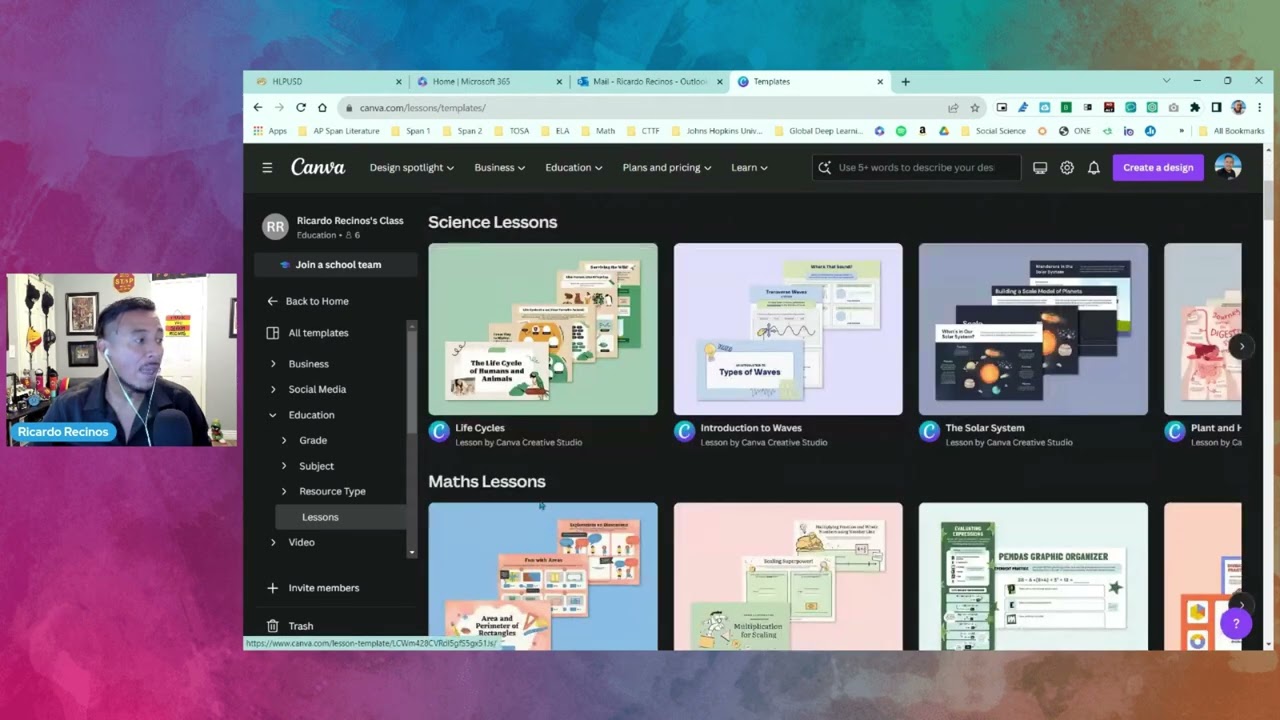Open the account profile avatar in Canva
The image size is (1280, 720).
[x=1228, y=167]
